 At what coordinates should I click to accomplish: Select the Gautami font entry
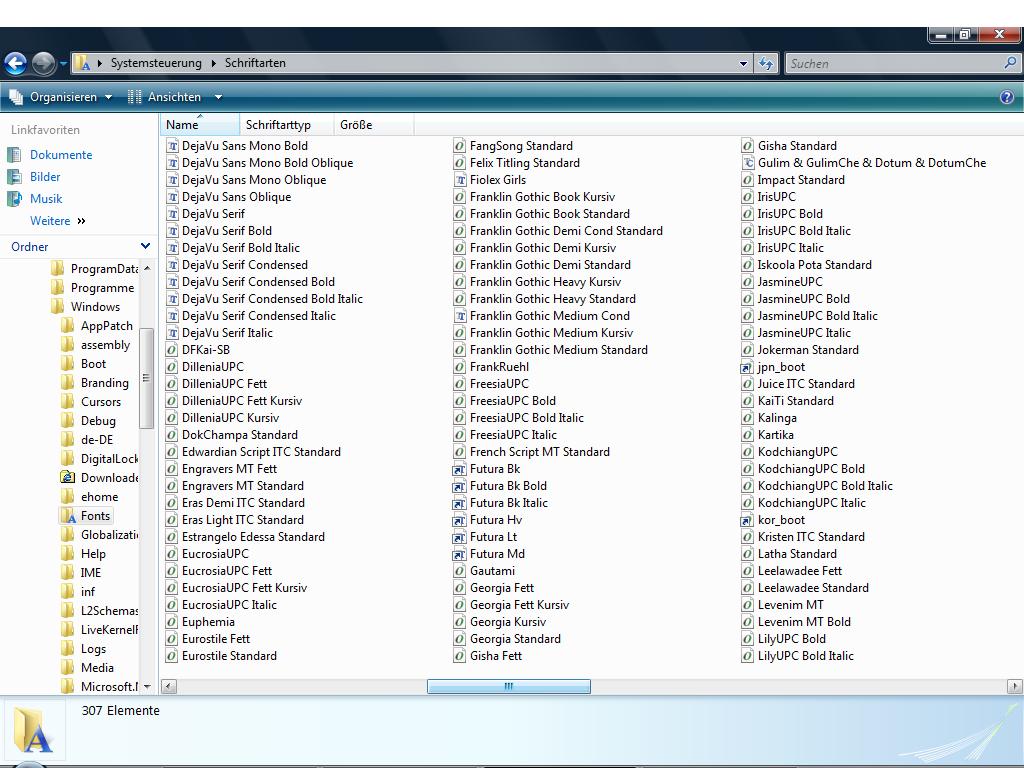[x=492, y=571]
